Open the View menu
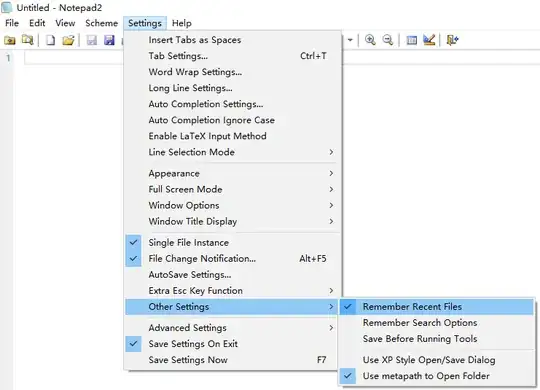Image resolution: width=540 pixels, height=390 pixels. pyautogui.click(x=65, y=23)
